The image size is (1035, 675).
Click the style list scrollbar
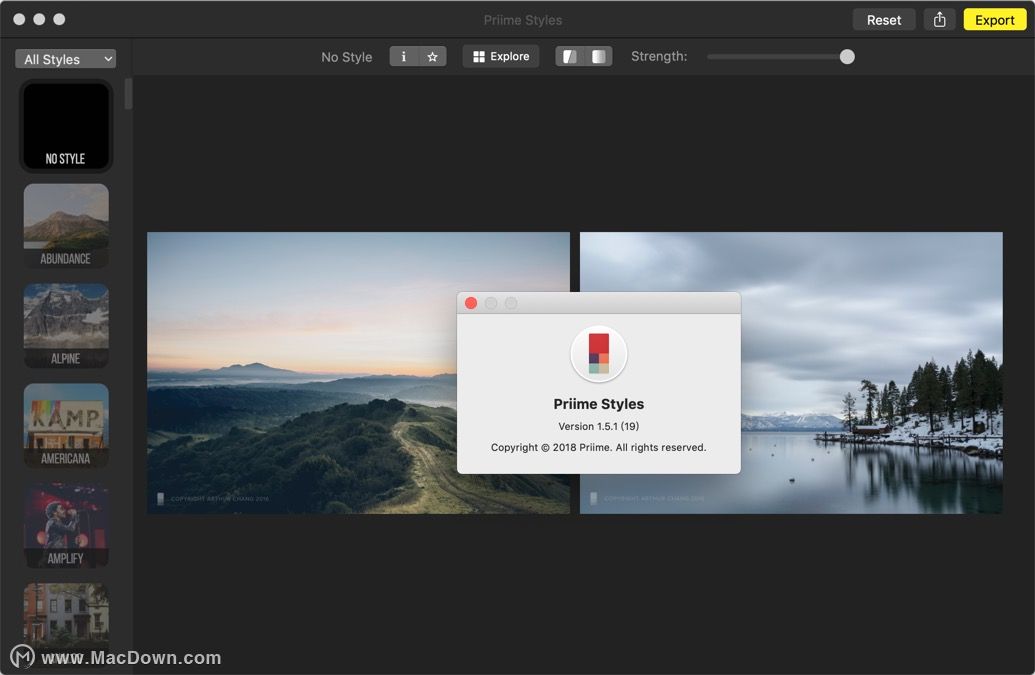click(x=128, y=94)
